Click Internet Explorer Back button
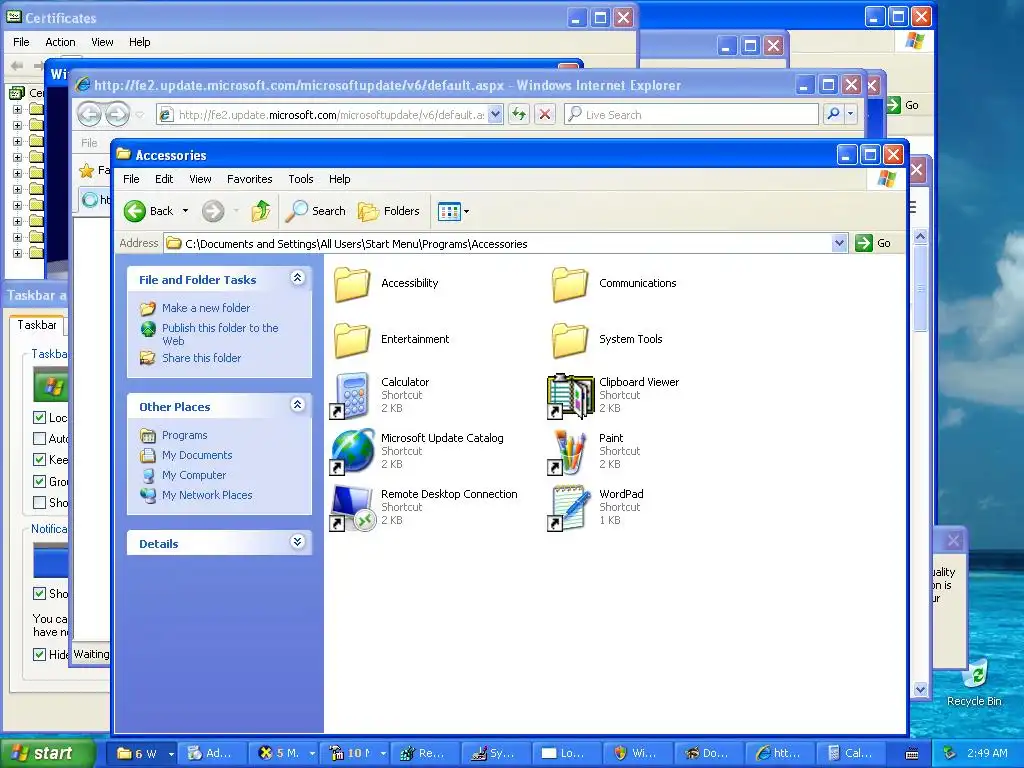The image size is (1024, 768). [89, 114]
